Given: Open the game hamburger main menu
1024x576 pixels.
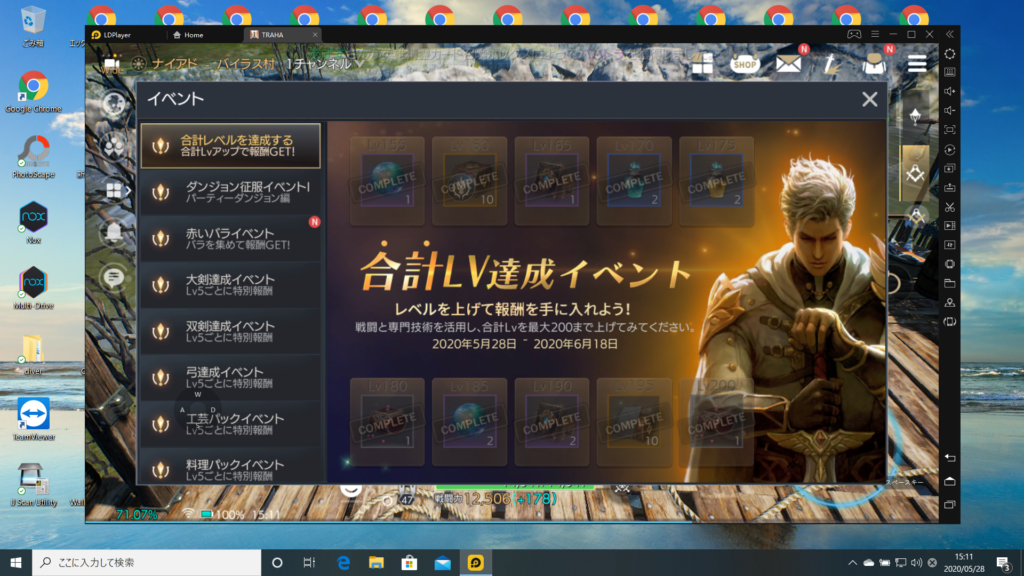Looking at the screenshot, I should pos(916,64).
